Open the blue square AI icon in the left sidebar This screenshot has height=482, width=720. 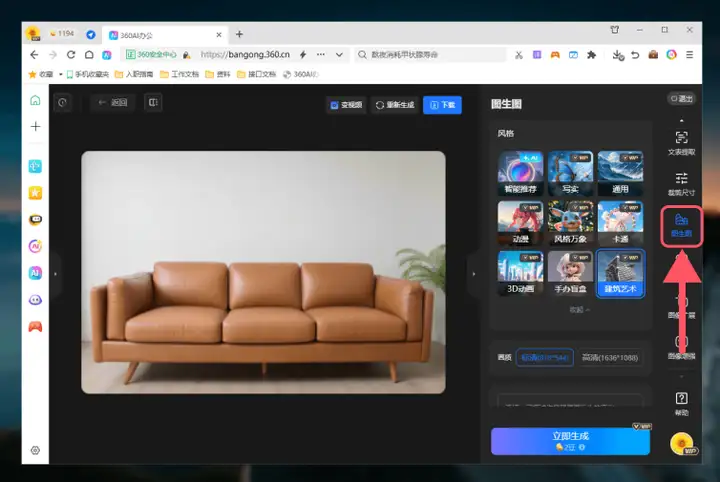point(35,273)
